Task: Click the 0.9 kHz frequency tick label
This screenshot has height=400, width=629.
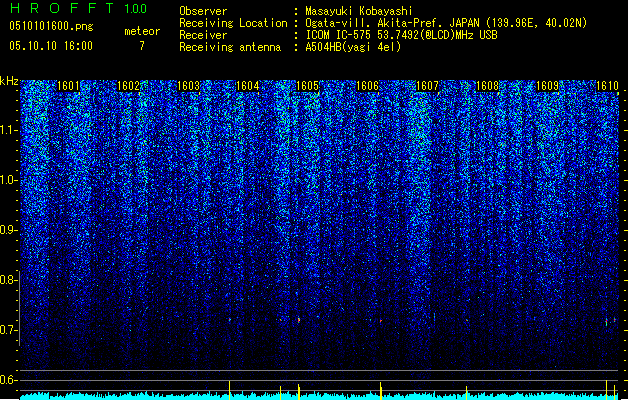Action: (8, 230)
